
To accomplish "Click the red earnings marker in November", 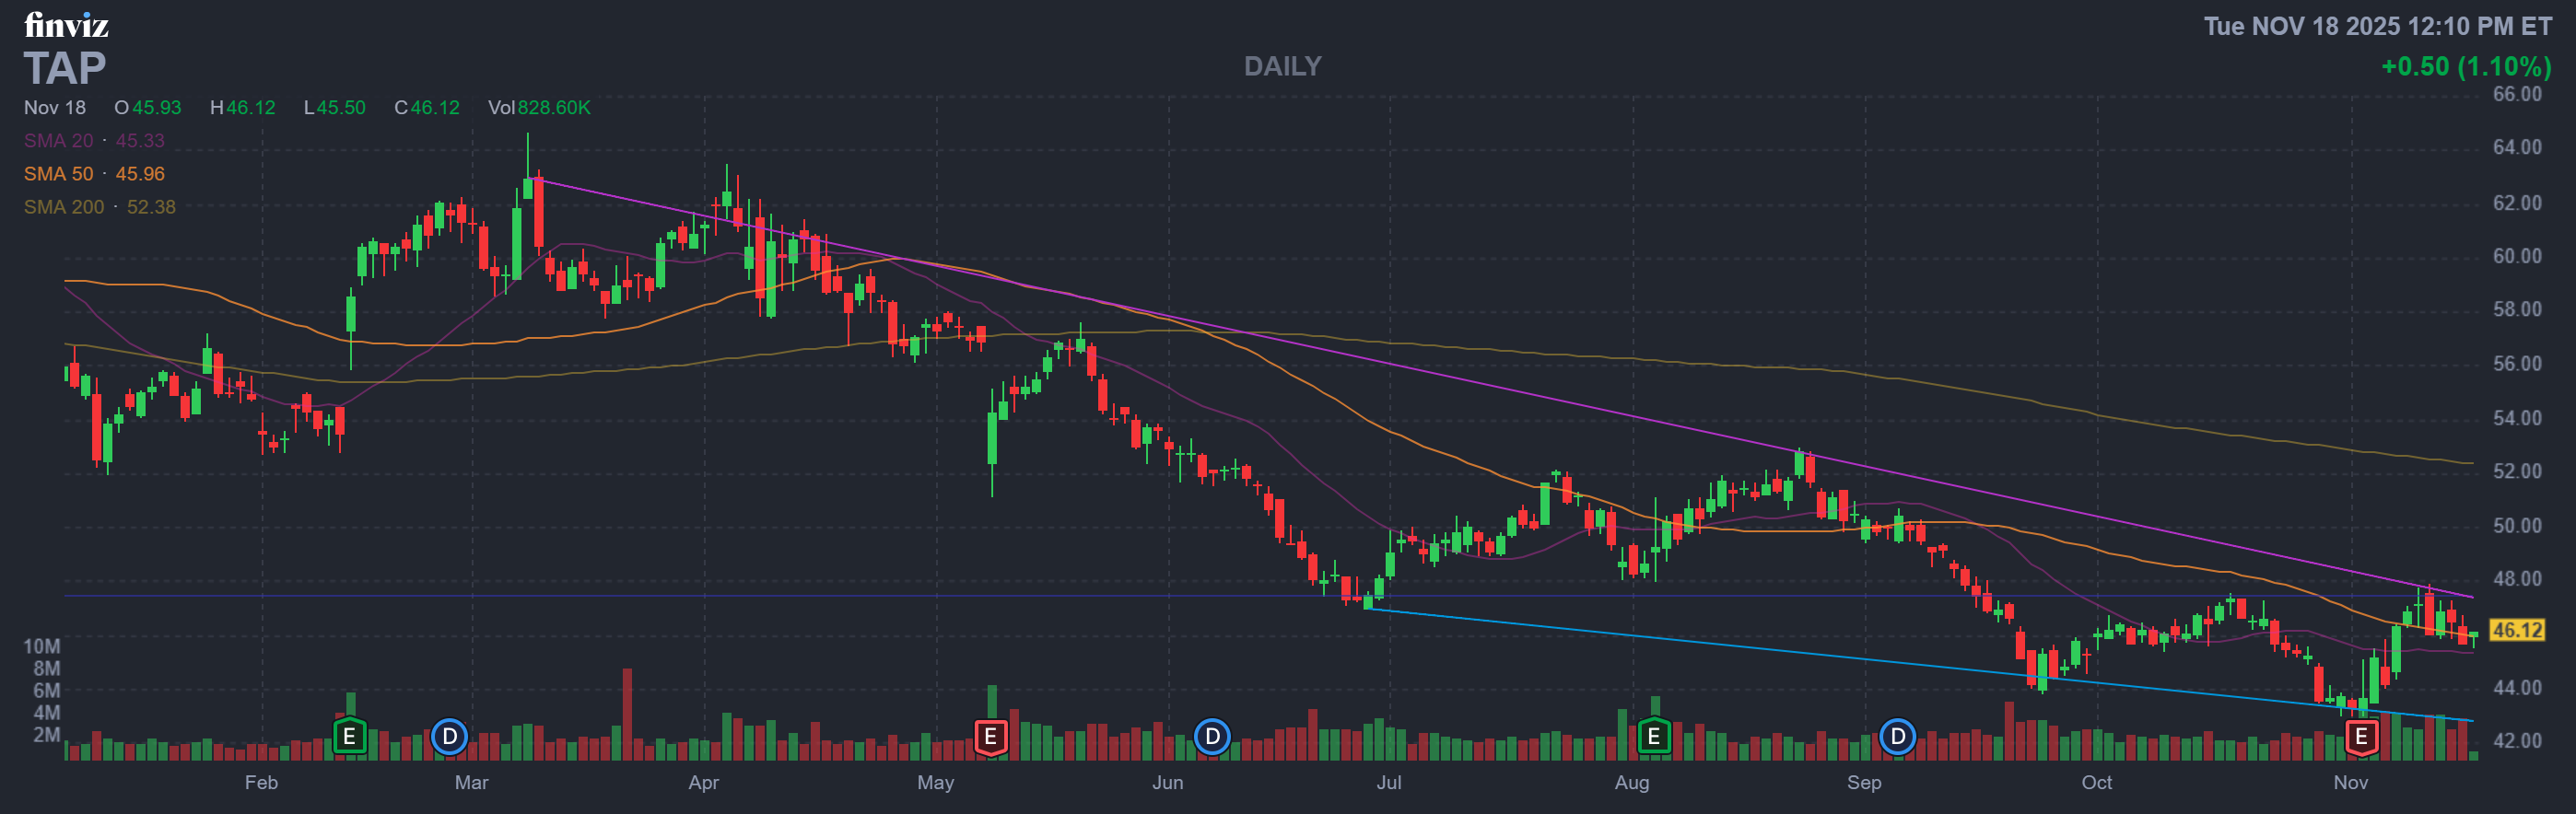I will click(x=2361, y=737).
